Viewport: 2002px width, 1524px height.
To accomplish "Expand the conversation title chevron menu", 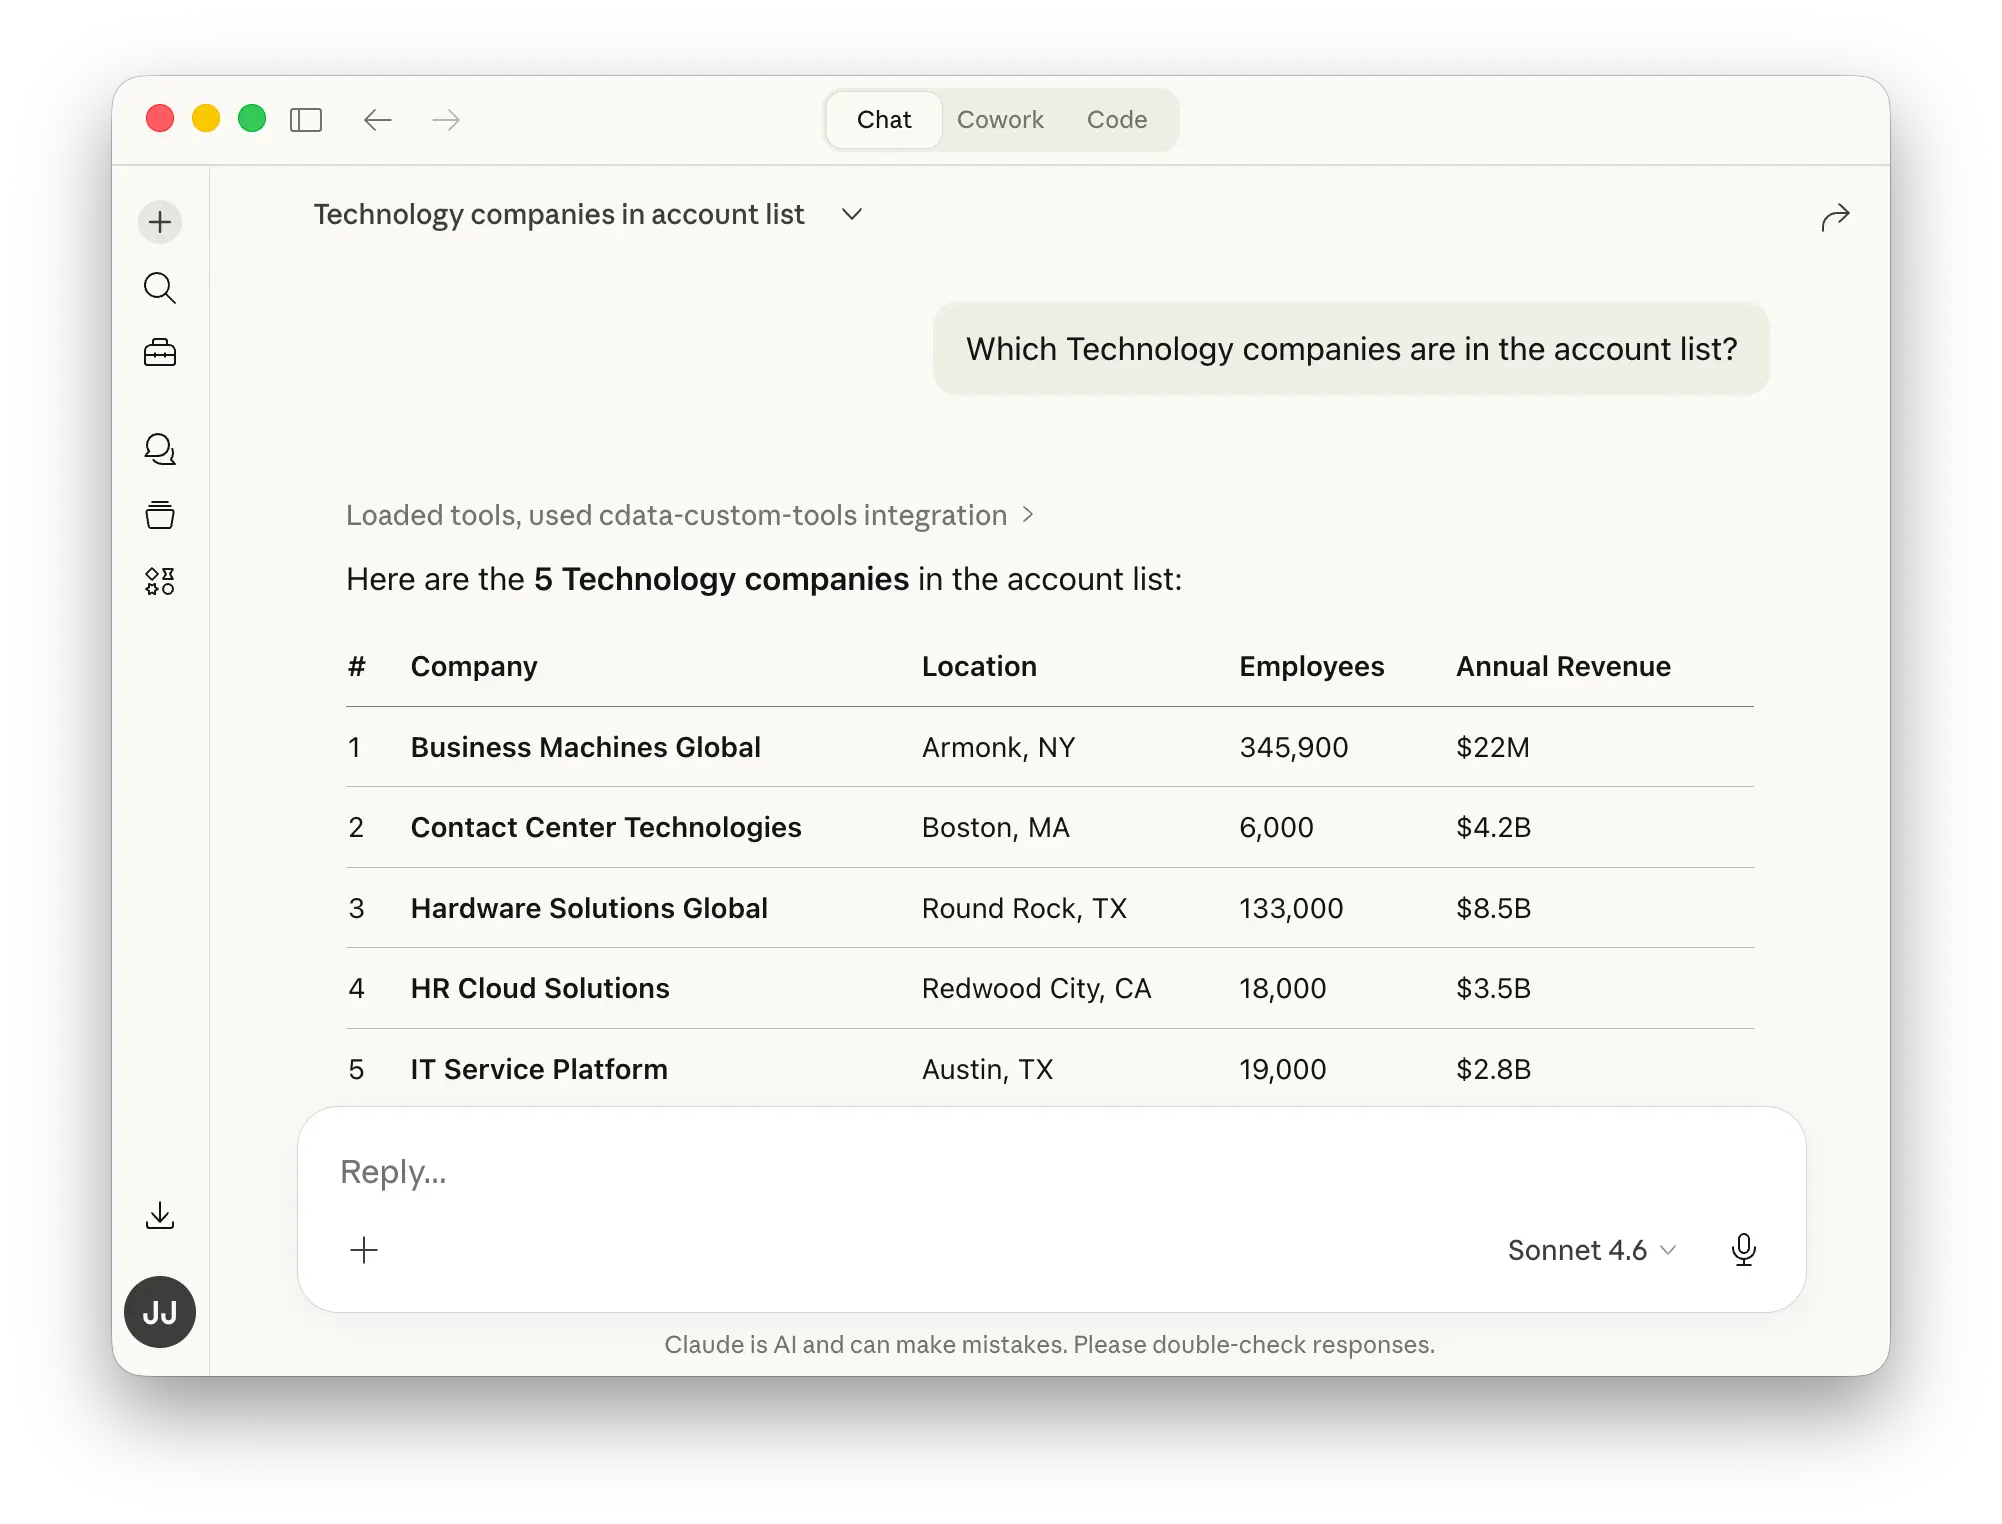I will (x=852, y=214).
